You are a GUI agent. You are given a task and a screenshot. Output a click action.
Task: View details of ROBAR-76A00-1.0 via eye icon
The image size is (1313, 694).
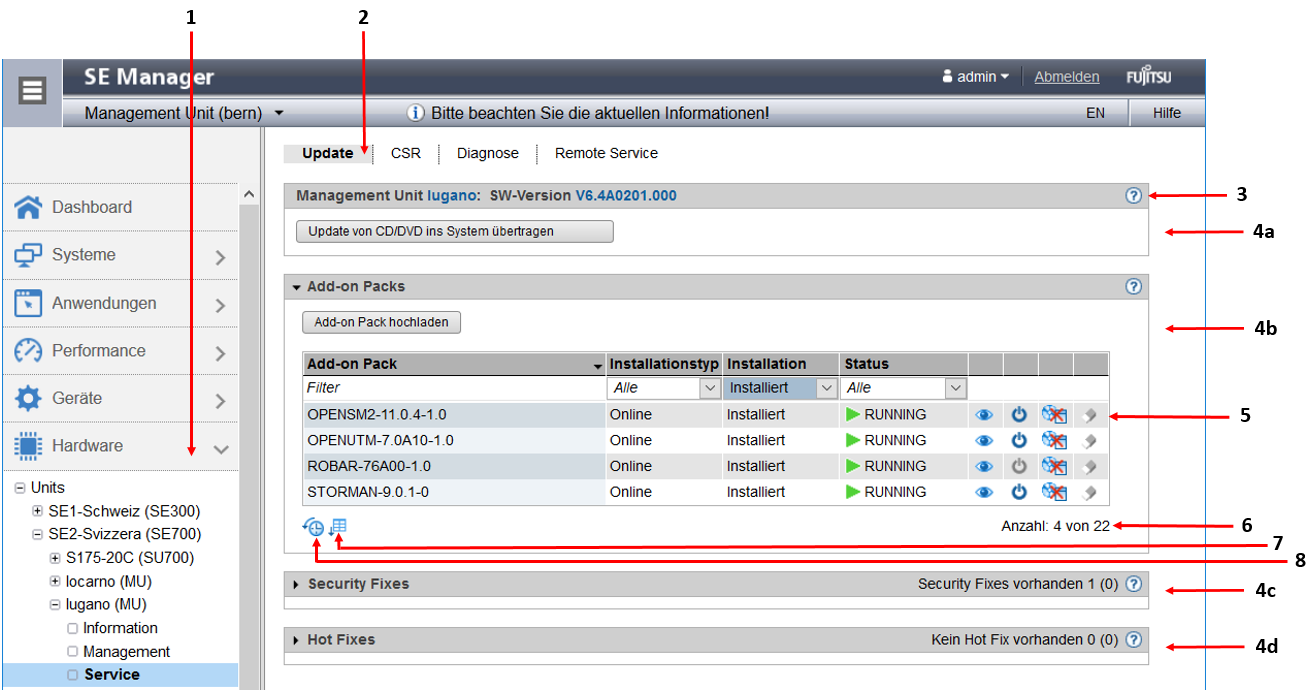(x=985, y=466)
